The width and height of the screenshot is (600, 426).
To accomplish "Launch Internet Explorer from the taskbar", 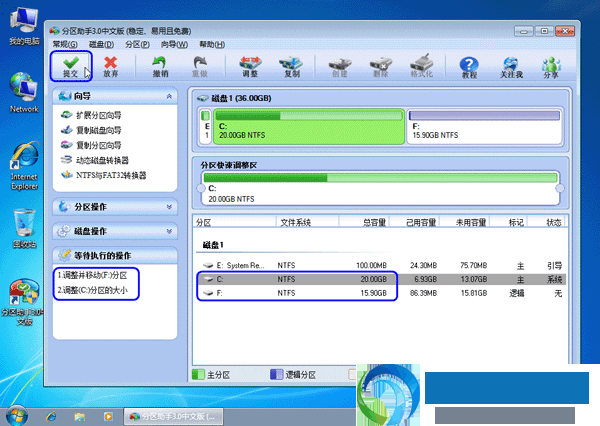I will point(51,416).
